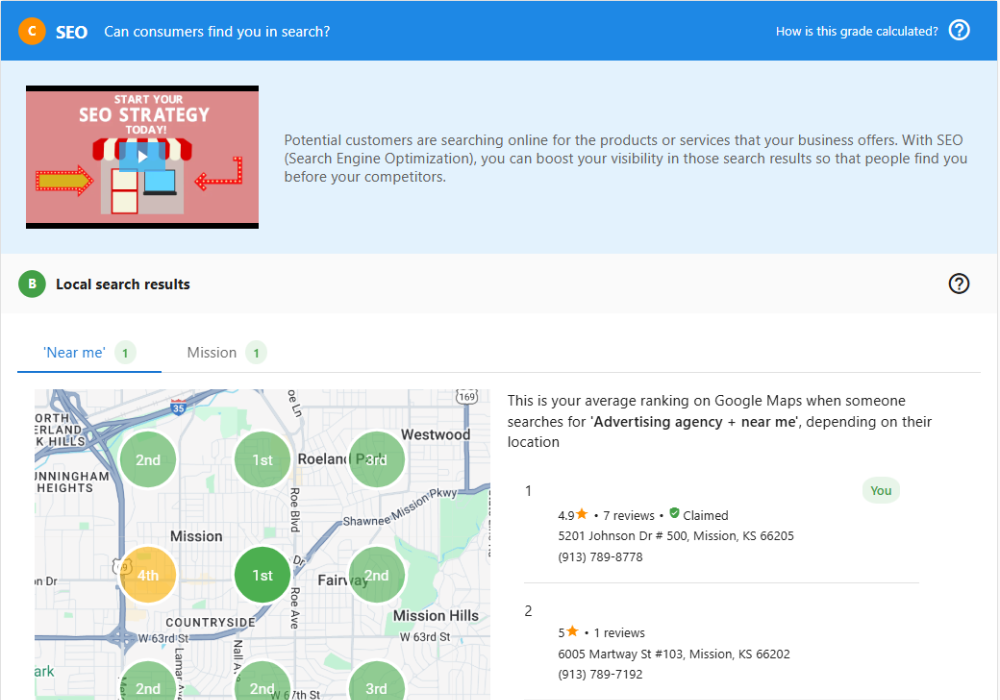Viewport: 1000px width, 700px height.
Task: Click the phone number (913) 789-7192
Action: [600, 674]
